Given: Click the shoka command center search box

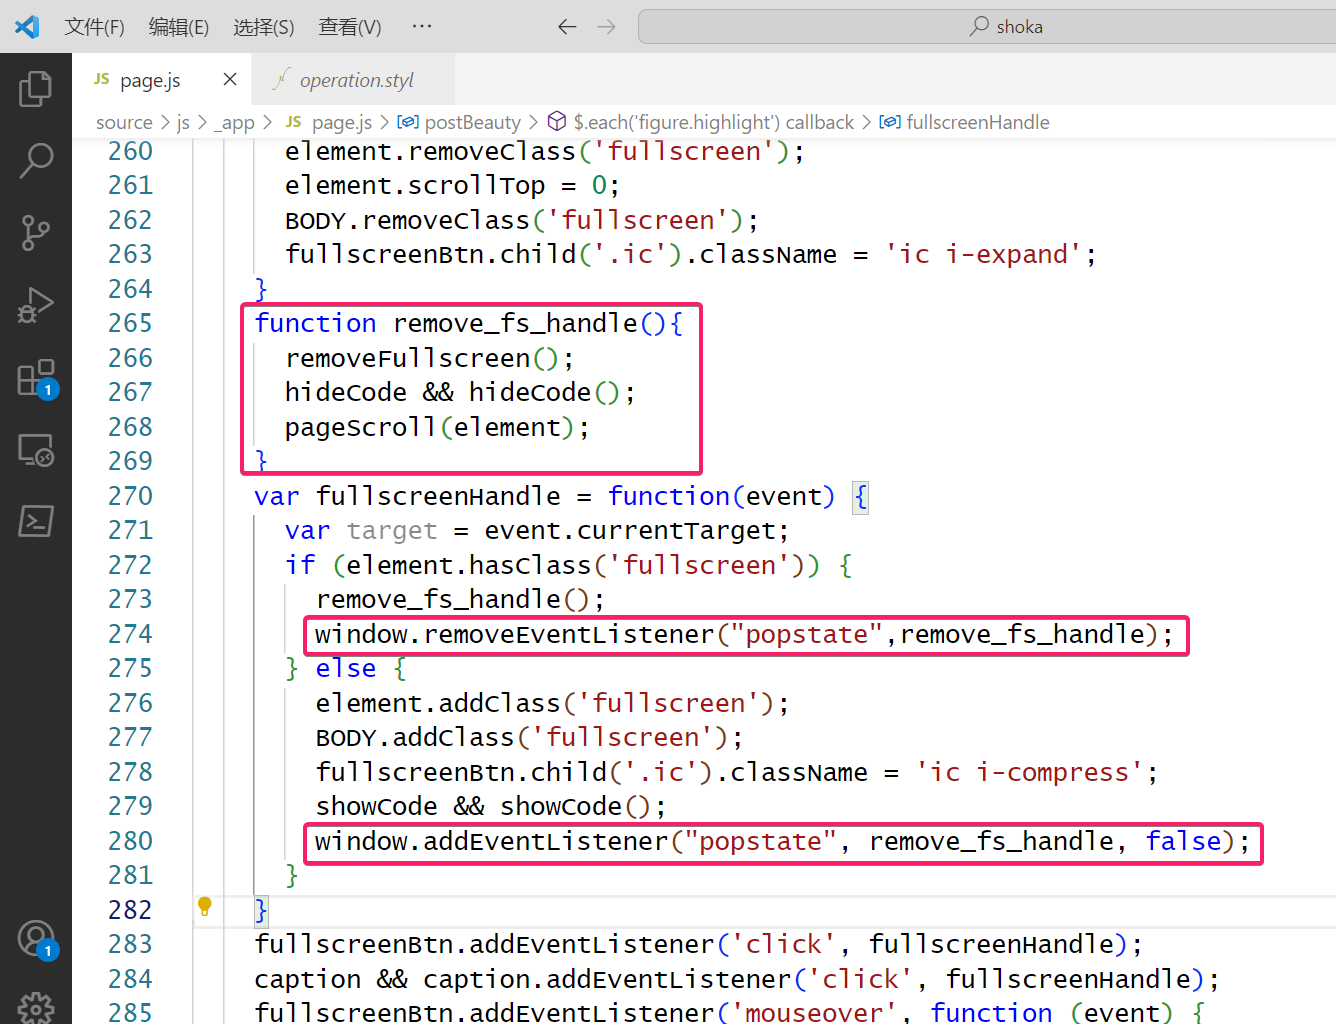Looking at the screenshot, I should pyautogui.click(x=1005, y=27).
